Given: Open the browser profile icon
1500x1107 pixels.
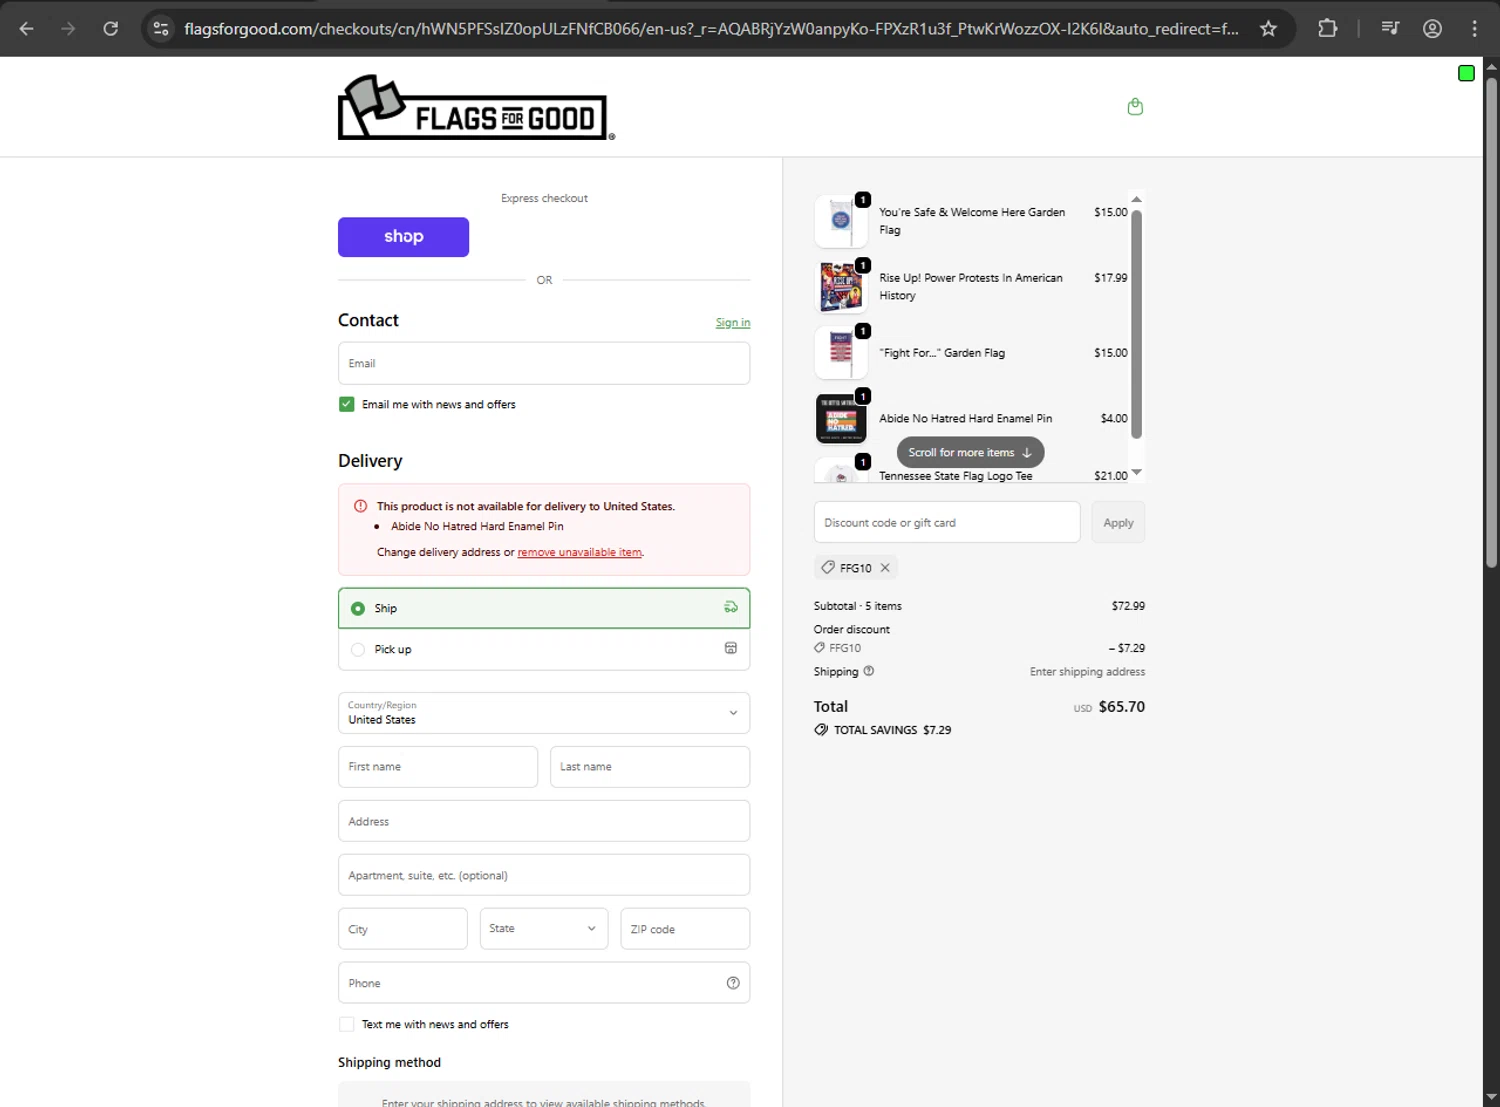Looking at the screenshot, I should click(x=1432, y=29).
